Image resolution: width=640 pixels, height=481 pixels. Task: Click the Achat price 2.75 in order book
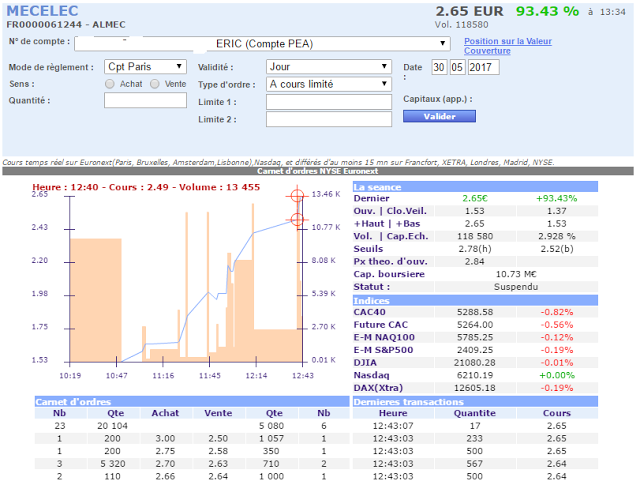coord(165,451)
